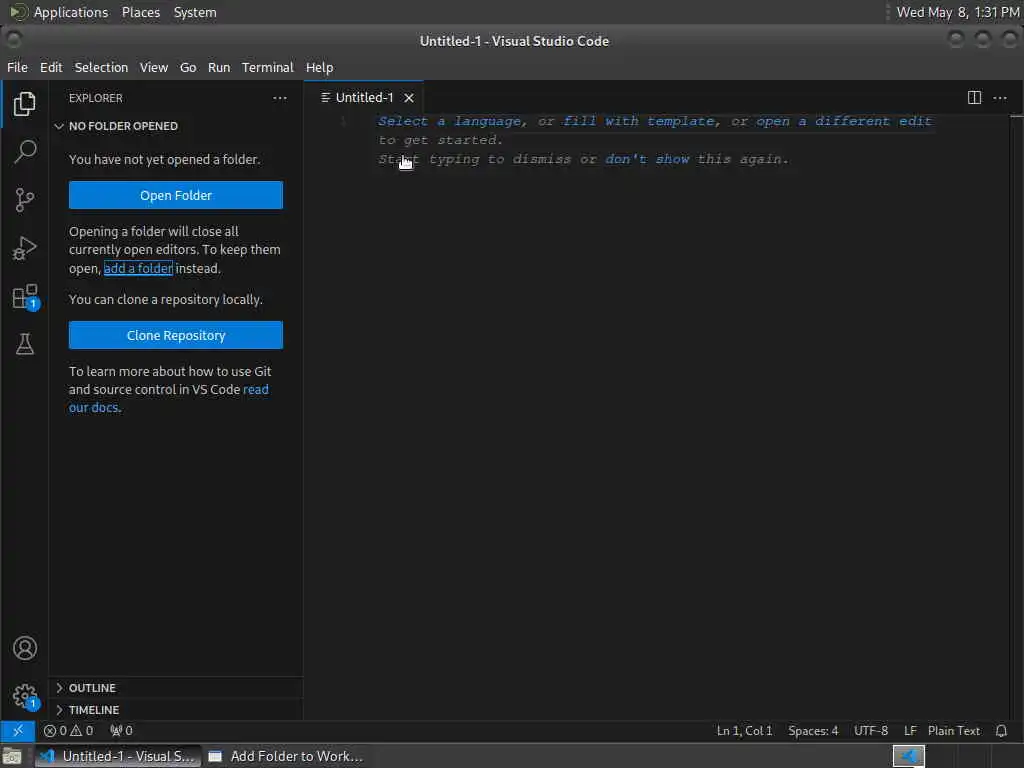Click the Clone Repository button
The width and height of the screenshot is (1024, 768).
[x=176, y=335]
